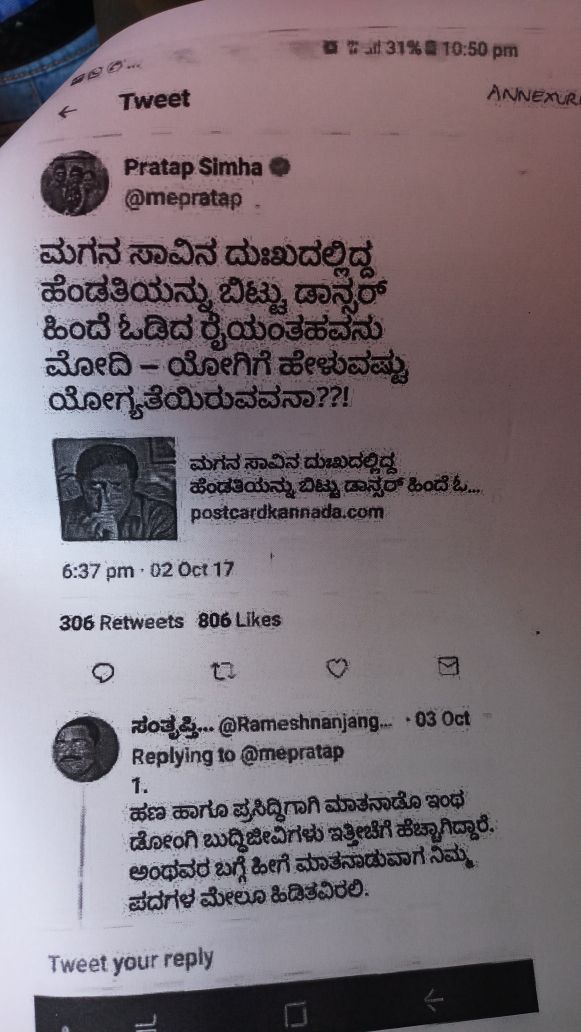Tap the reply speech bubble icon
Screen dimensions: 581x1032
tap(103, 672)
